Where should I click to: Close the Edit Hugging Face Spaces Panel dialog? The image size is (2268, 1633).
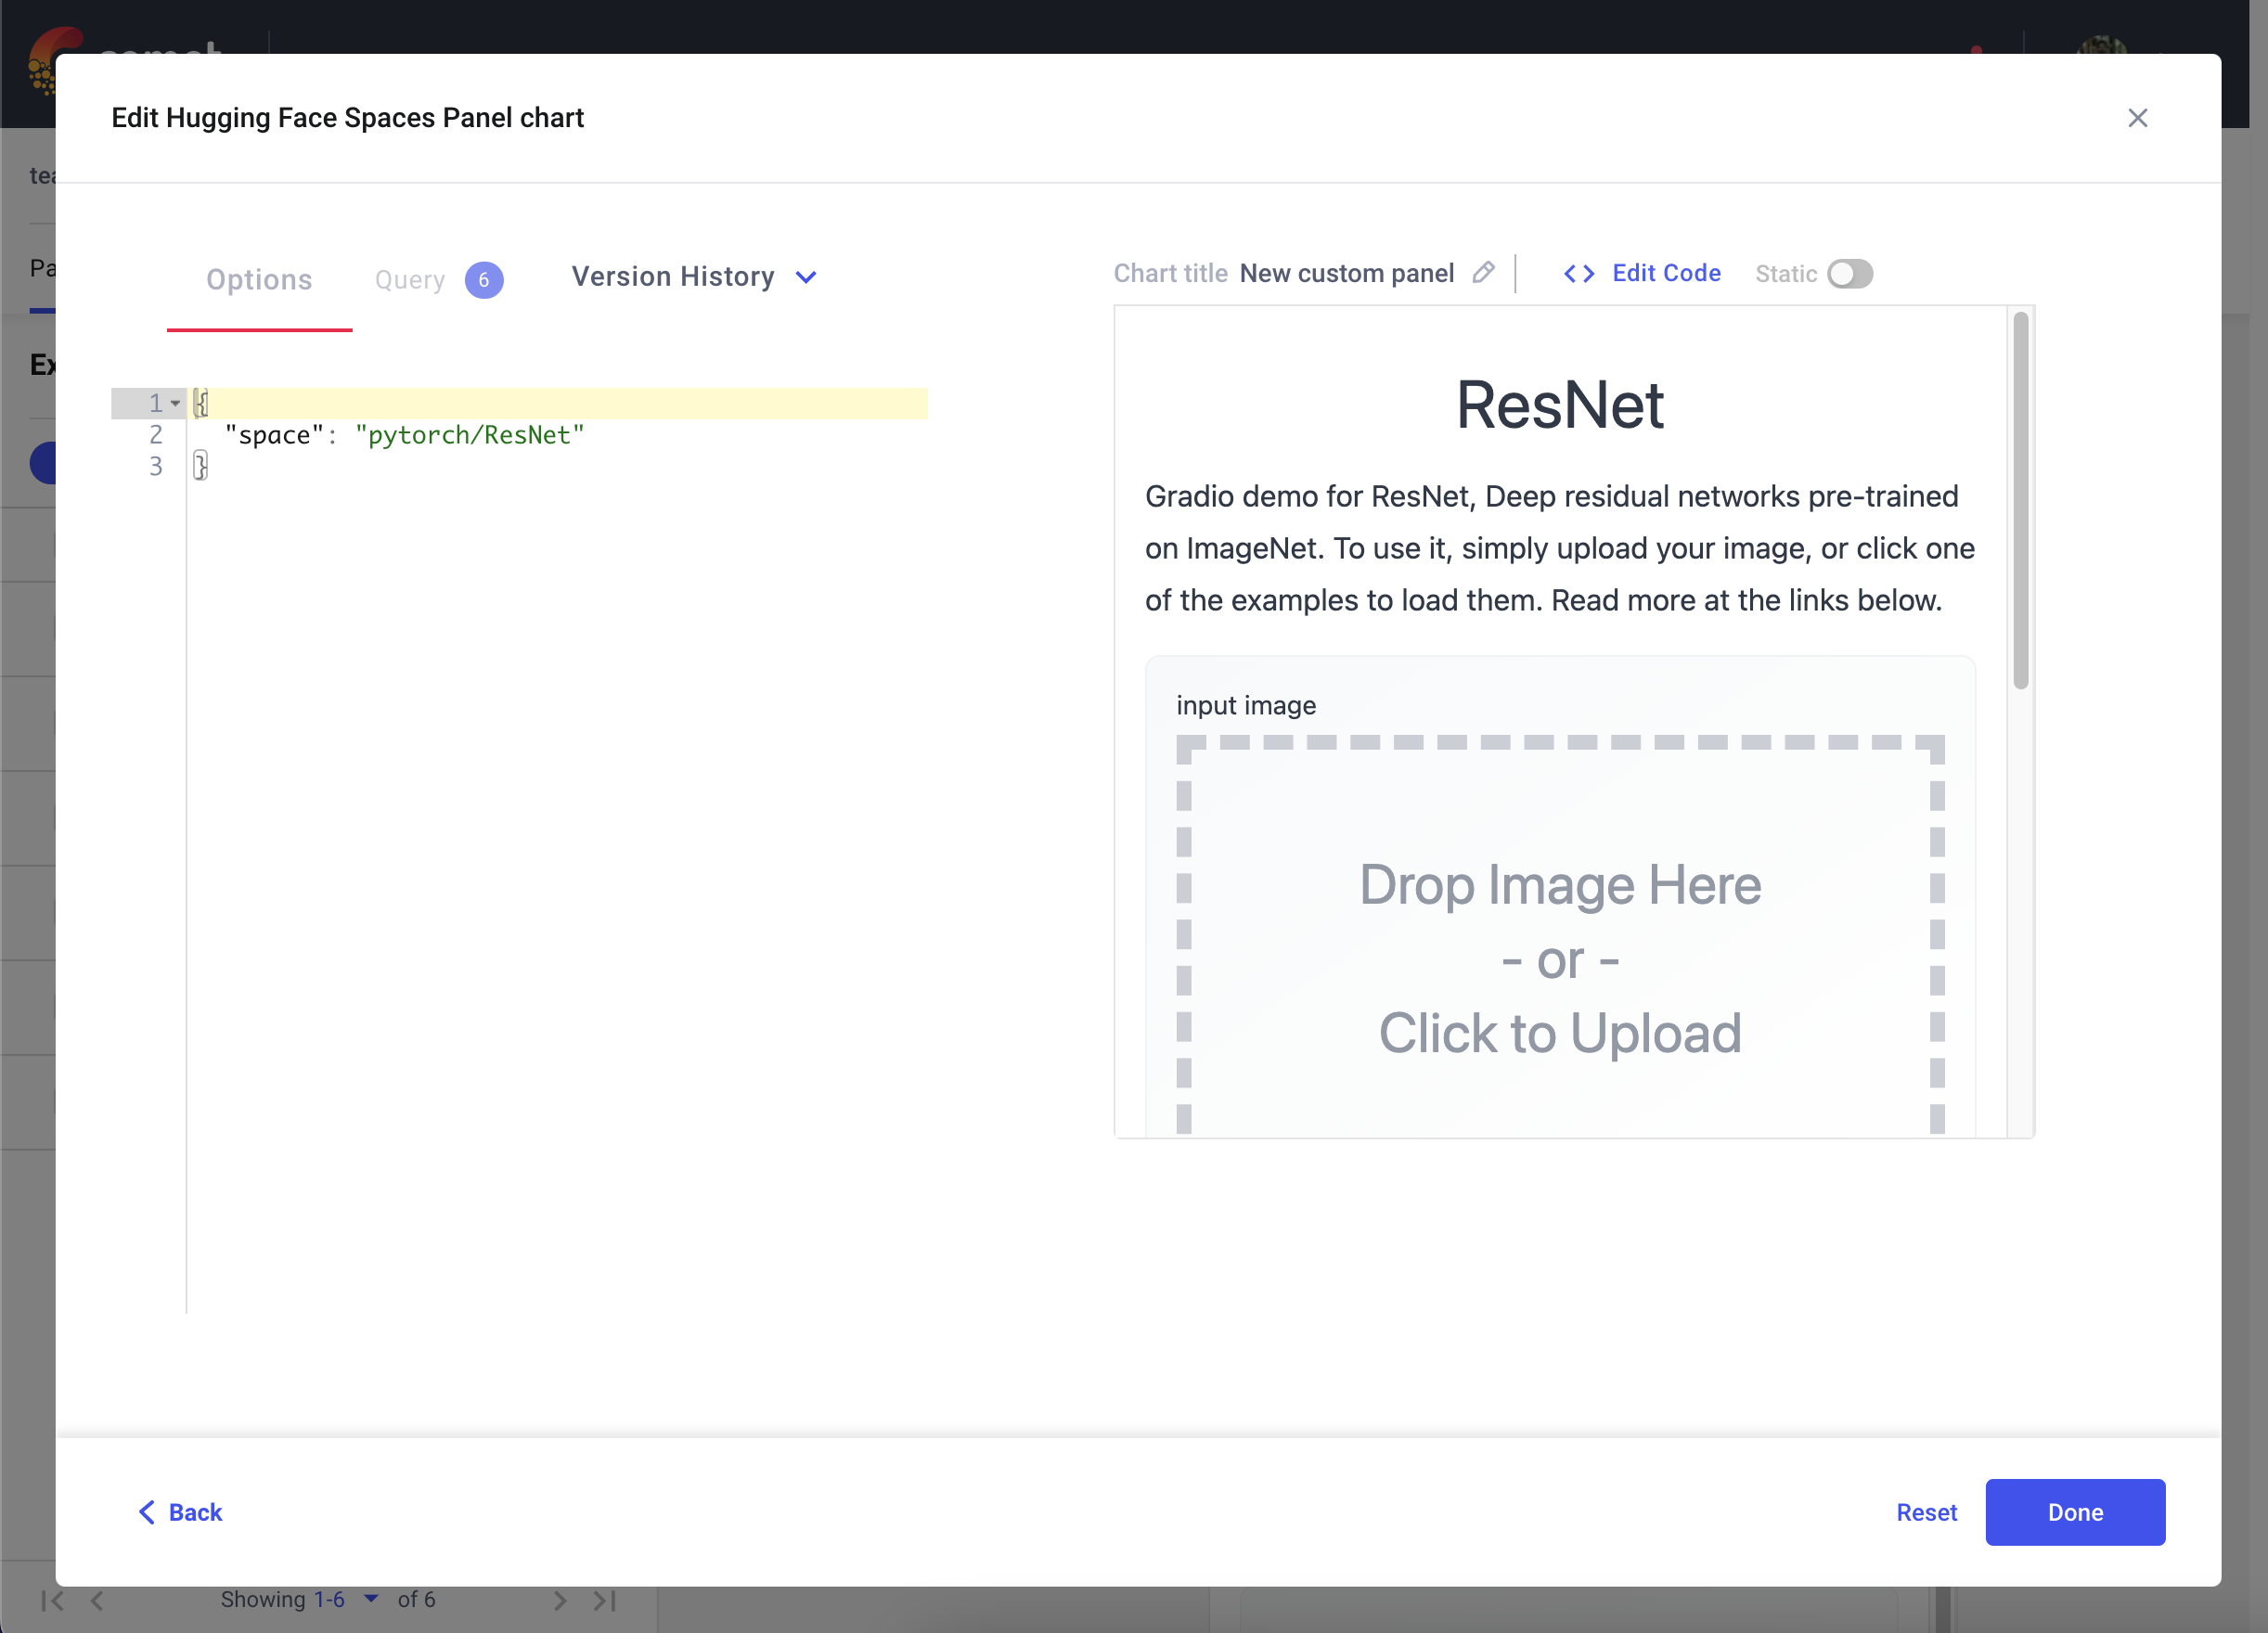(2137, 118)
